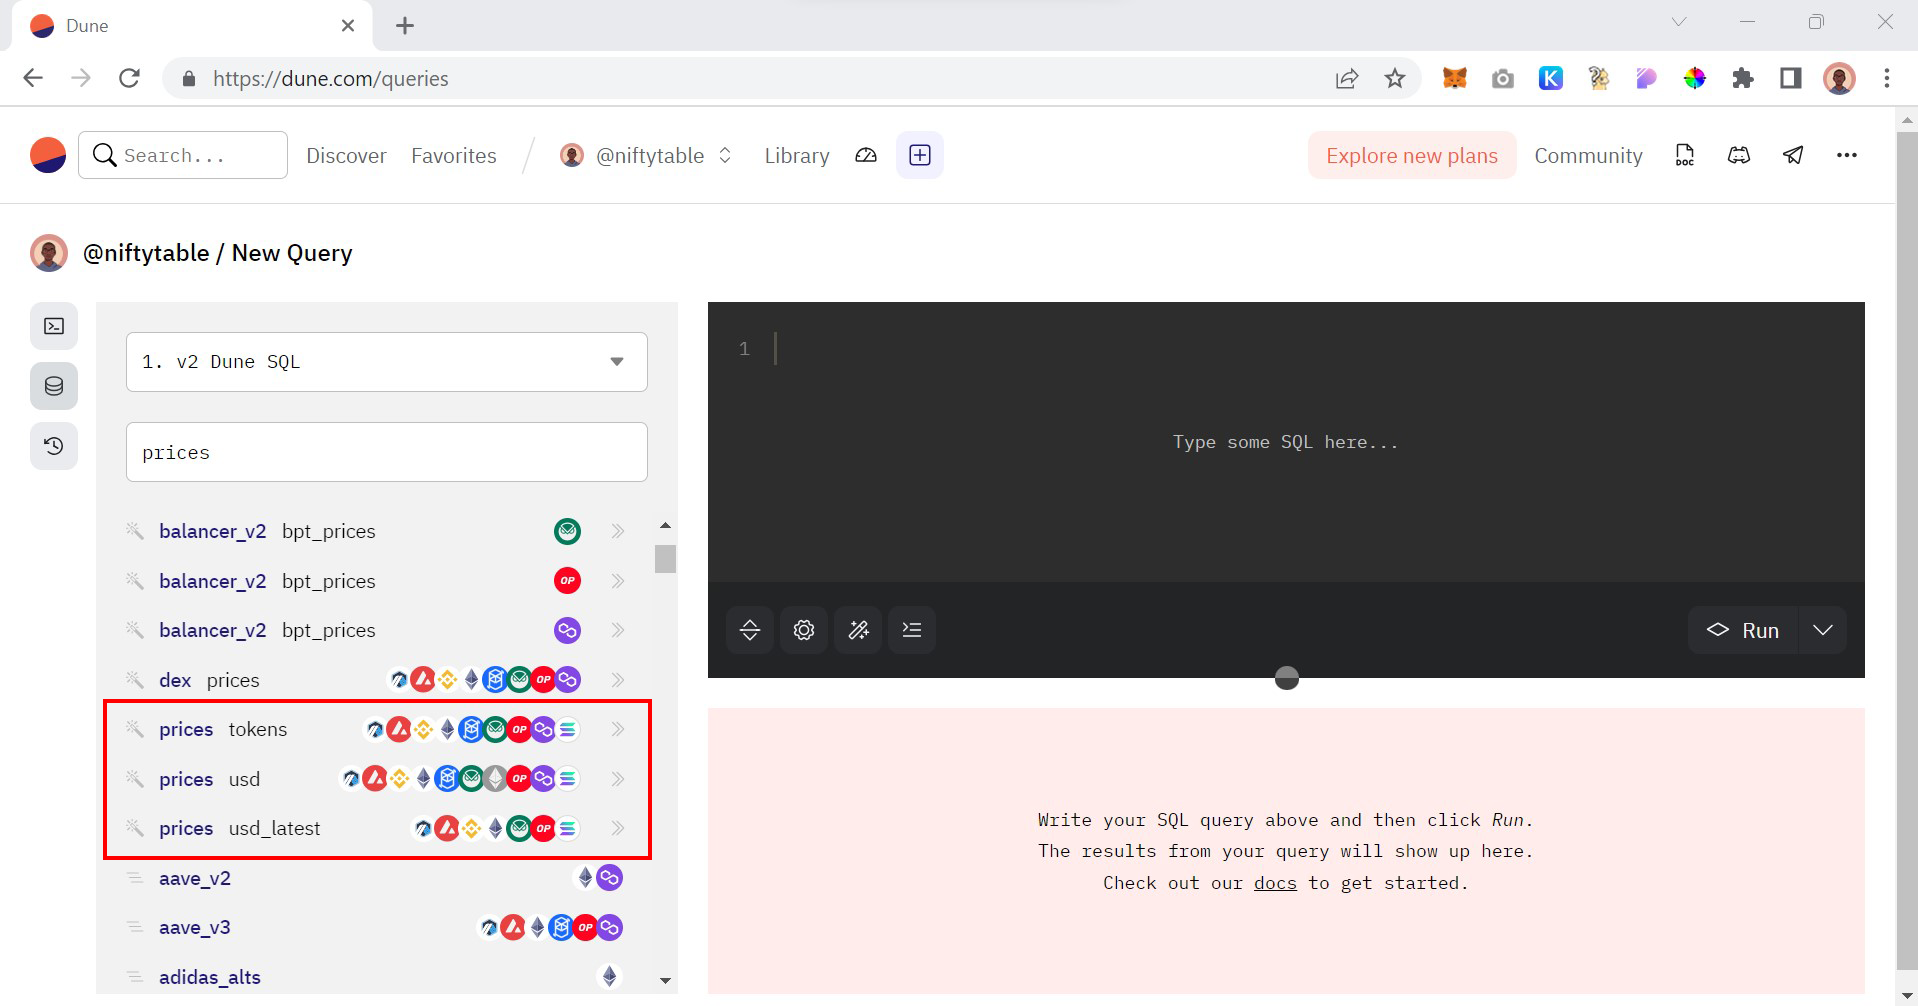Show the data explorer database icon panel
This screenshot has height=1006, width=1918.
(x=54, y=386)
